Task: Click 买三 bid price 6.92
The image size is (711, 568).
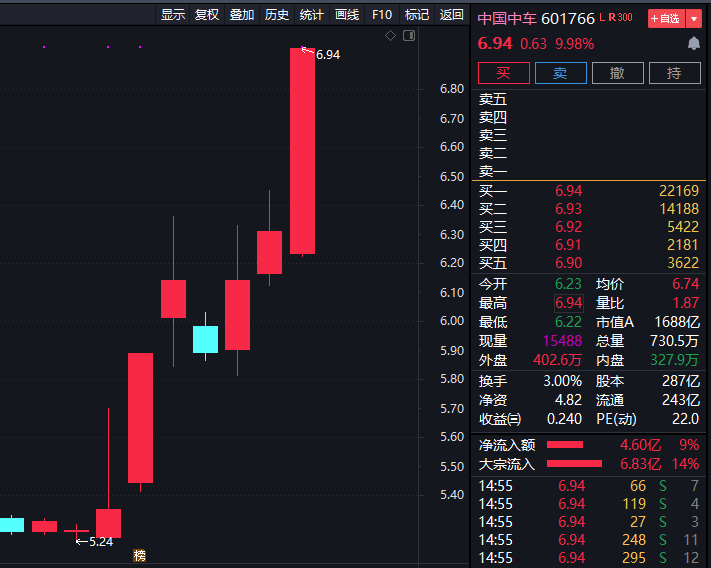Action: pos(569,227)
